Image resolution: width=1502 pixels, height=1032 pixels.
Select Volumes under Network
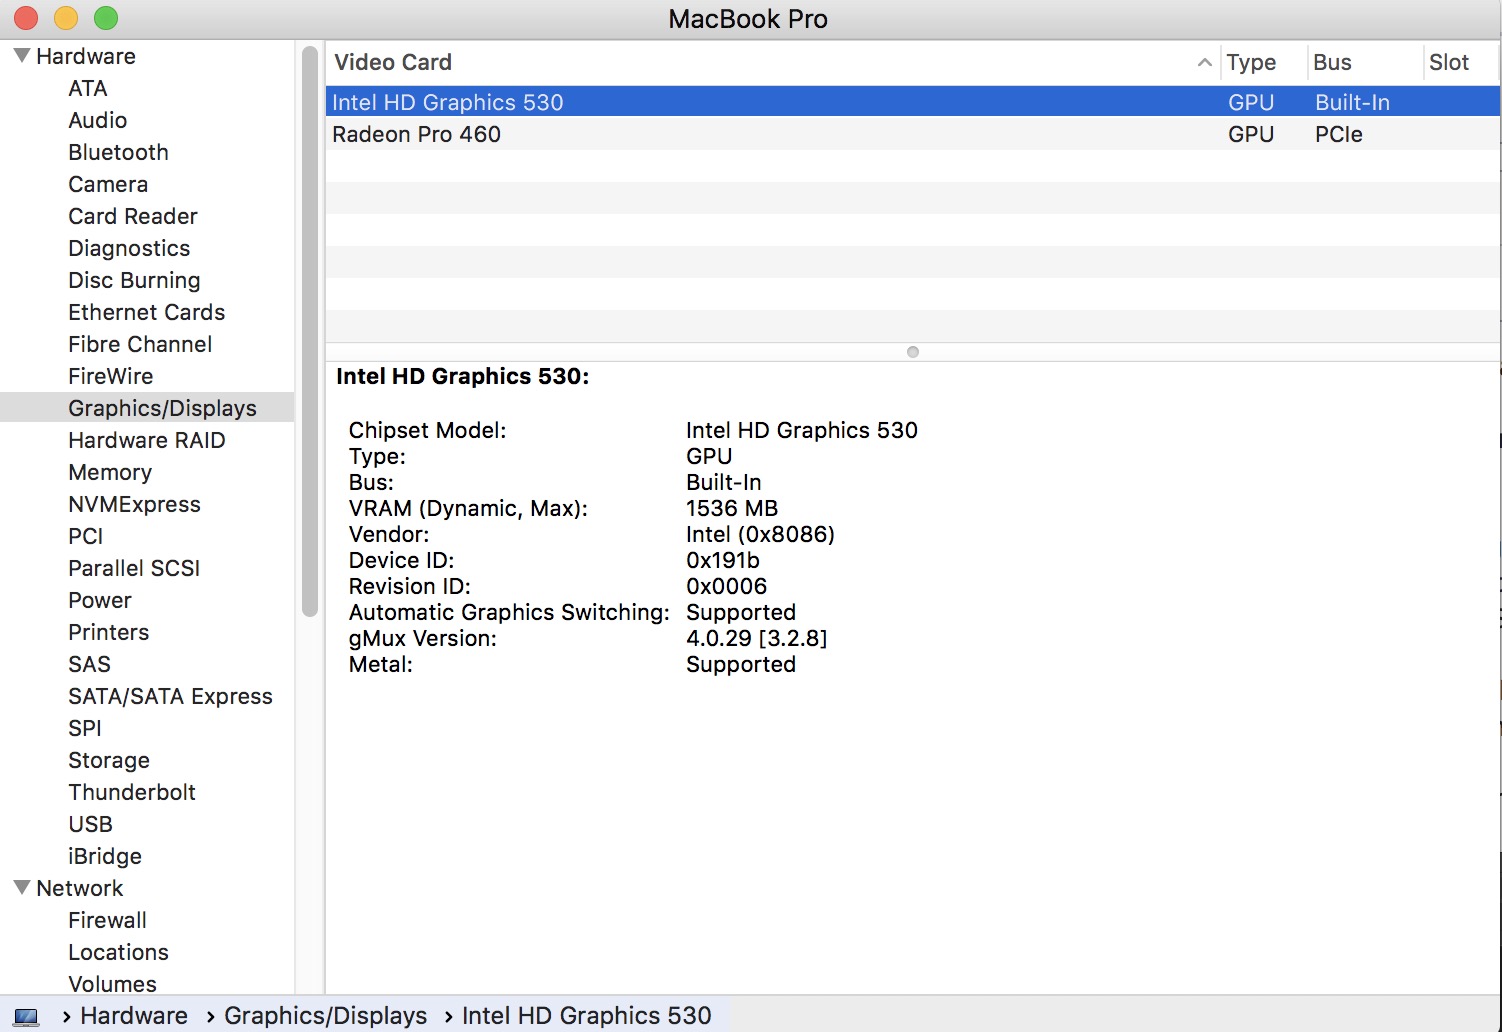tap(112, 984)
